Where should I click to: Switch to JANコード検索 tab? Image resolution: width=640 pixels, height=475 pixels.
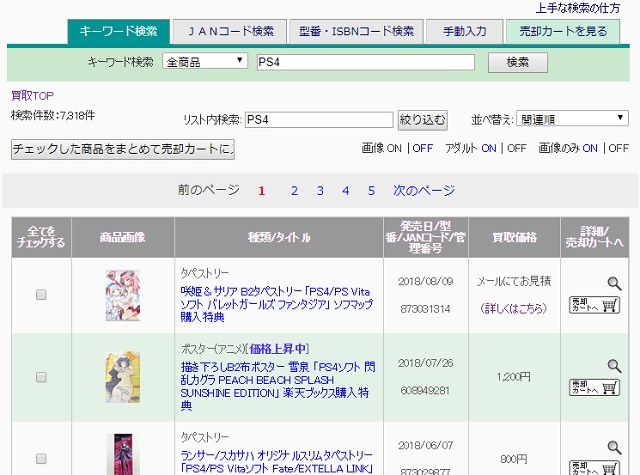point(229,31)
